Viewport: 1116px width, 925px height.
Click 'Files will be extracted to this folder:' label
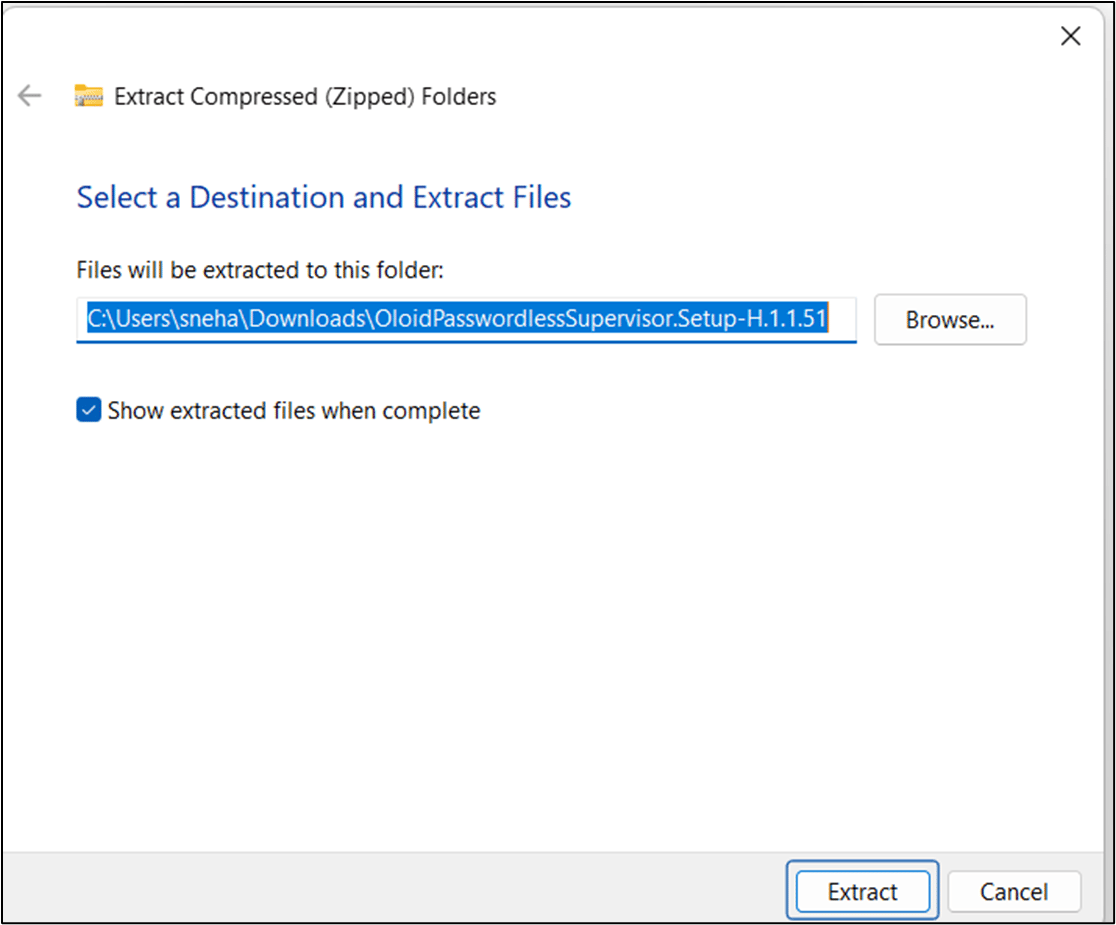coord(260,270)
